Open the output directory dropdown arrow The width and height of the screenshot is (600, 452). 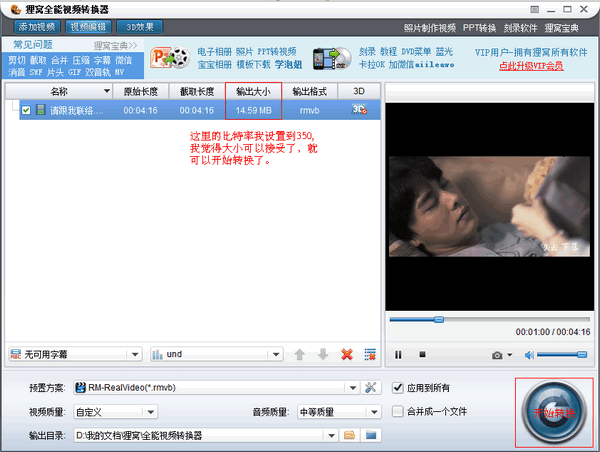[331, 436]
